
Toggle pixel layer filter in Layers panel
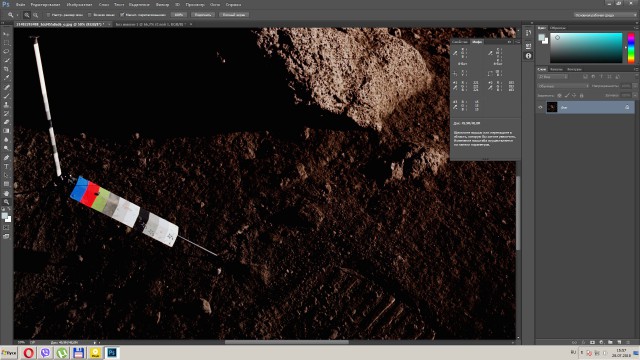585,77
